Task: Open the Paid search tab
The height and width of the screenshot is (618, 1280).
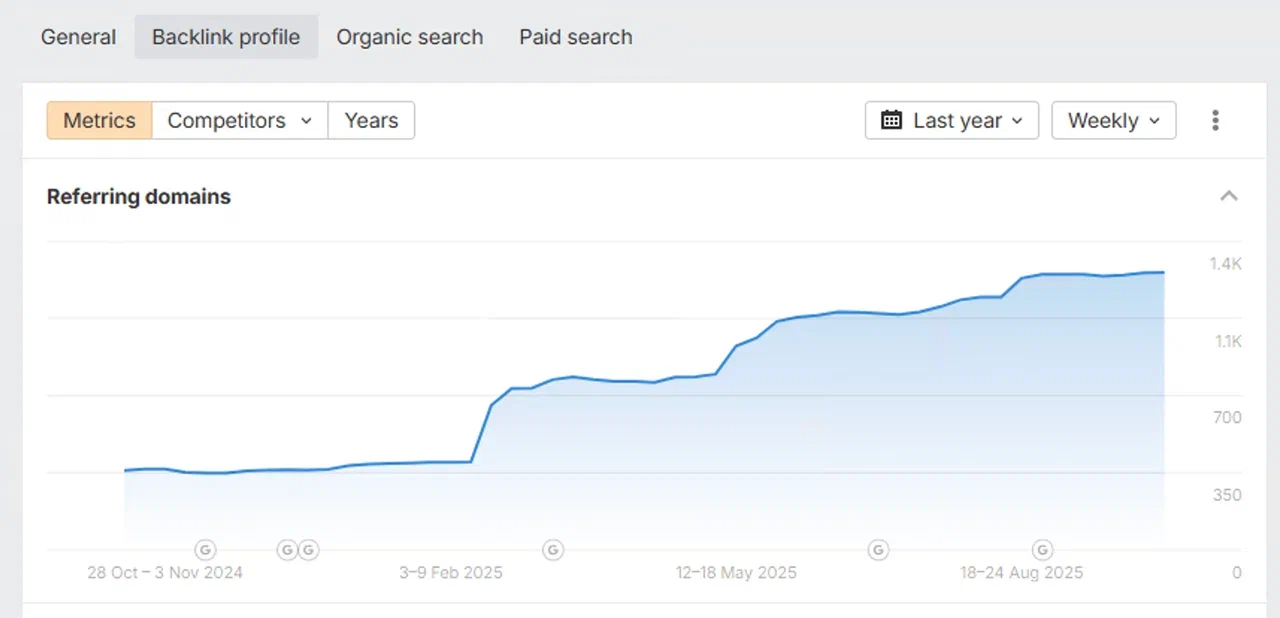Action: (x=575, y=37)
